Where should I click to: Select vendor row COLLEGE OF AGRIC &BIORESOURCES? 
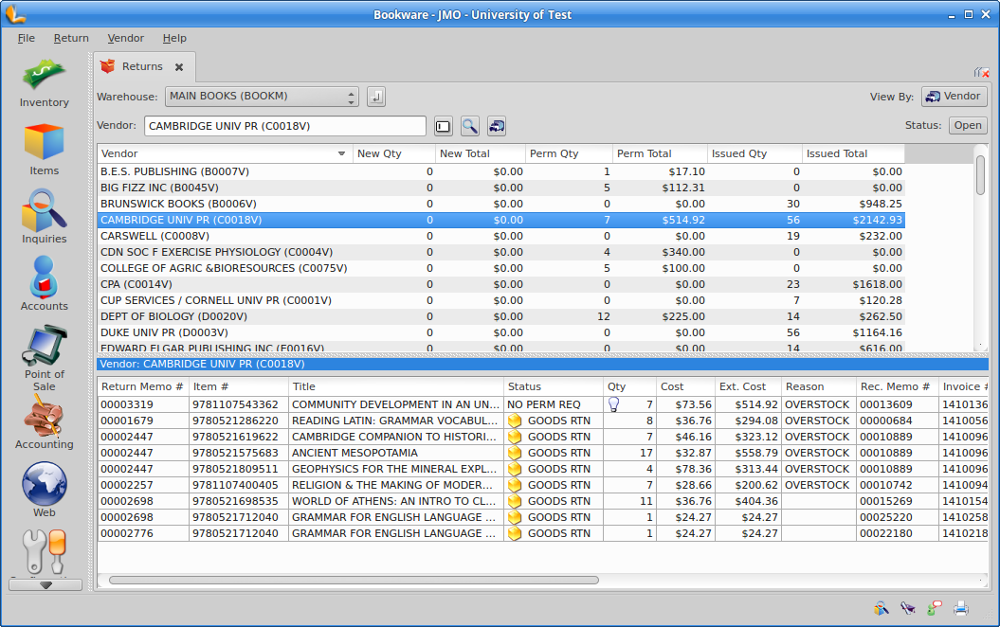(501, 269)
